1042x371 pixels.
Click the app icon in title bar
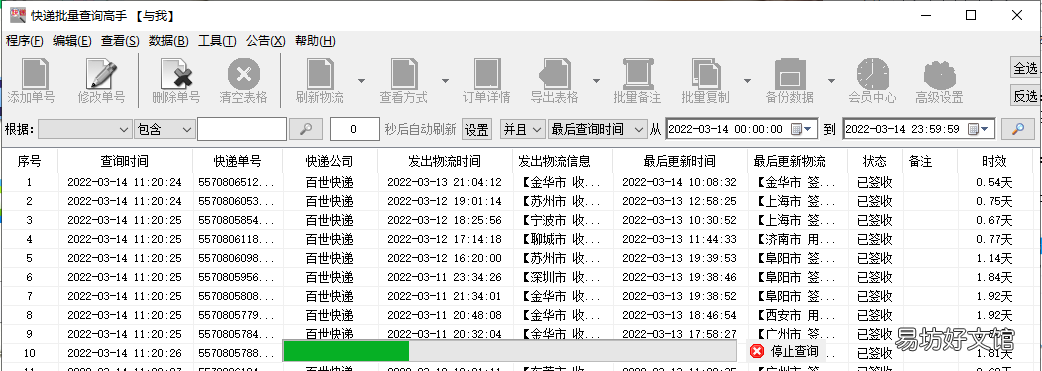point(17,15)
